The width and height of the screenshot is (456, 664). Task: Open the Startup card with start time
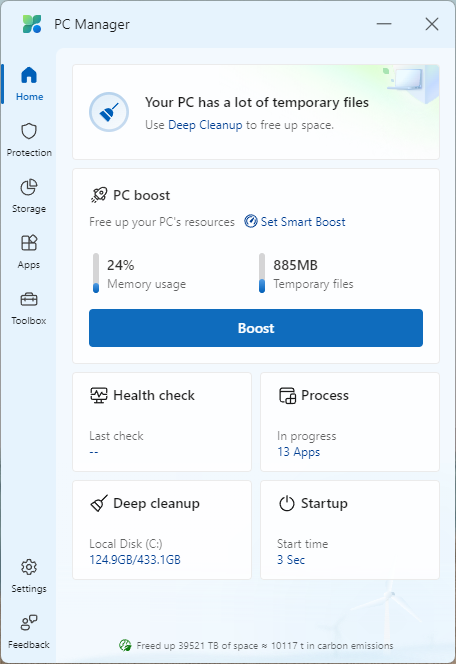(350, 530)
